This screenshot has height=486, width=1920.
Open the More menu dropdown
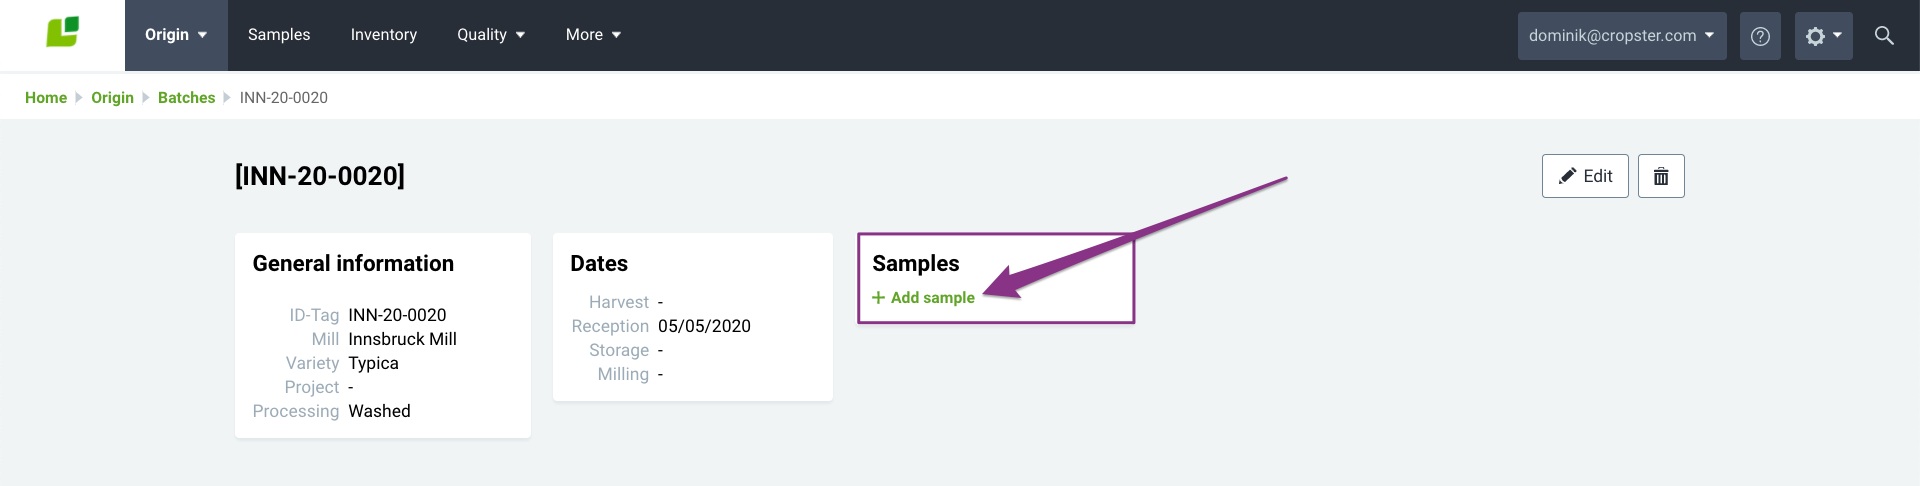click(593, 35)
